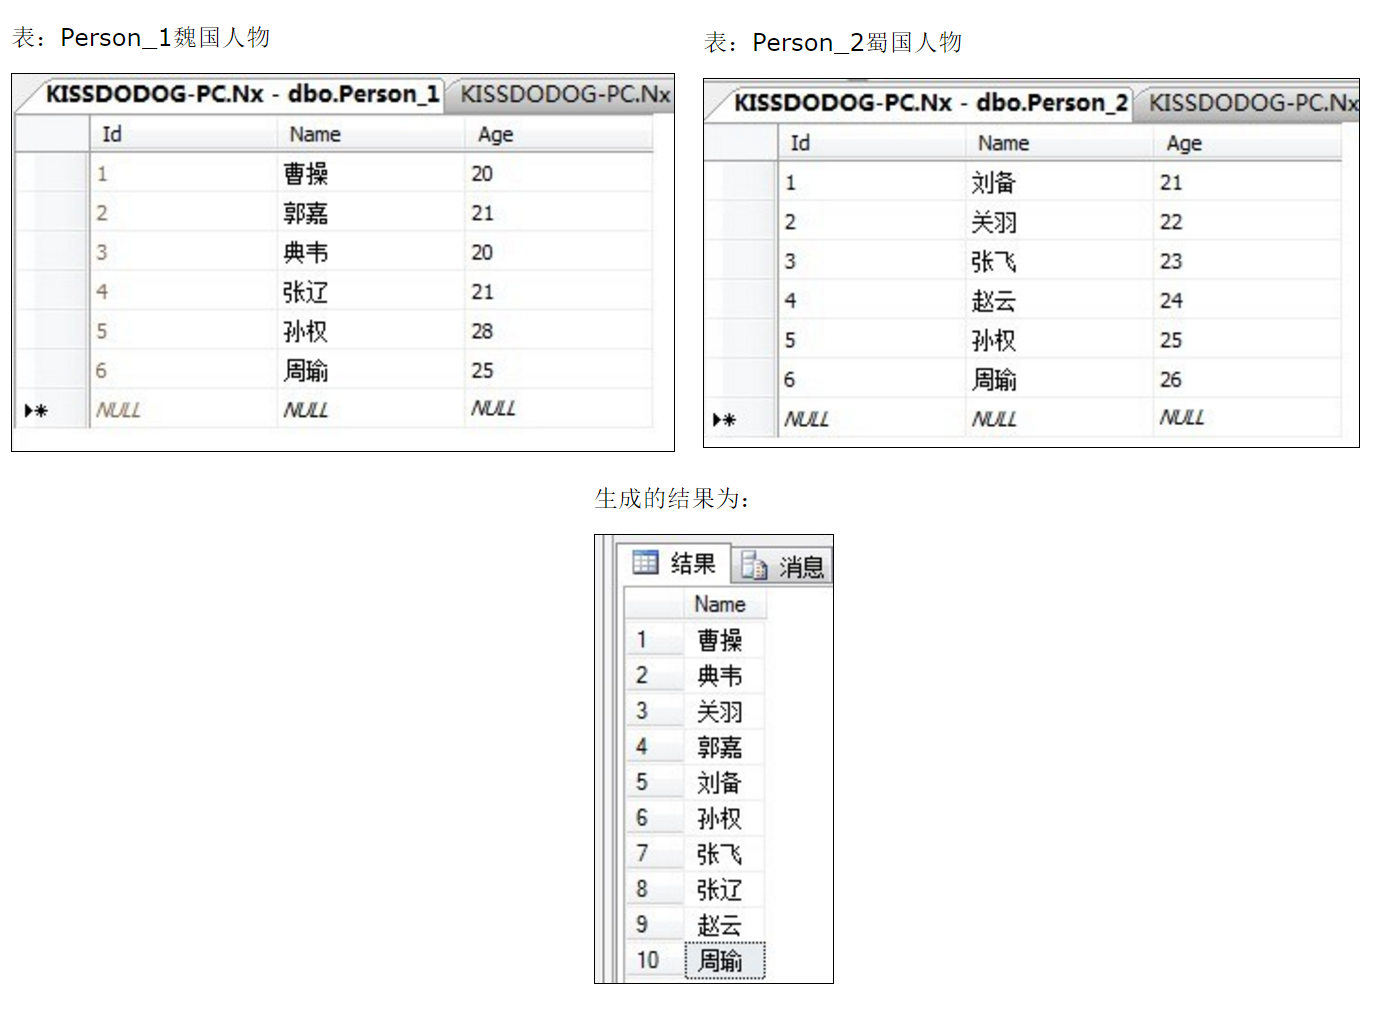Select the 周瑜 cell in Person_1

[371, 370]
